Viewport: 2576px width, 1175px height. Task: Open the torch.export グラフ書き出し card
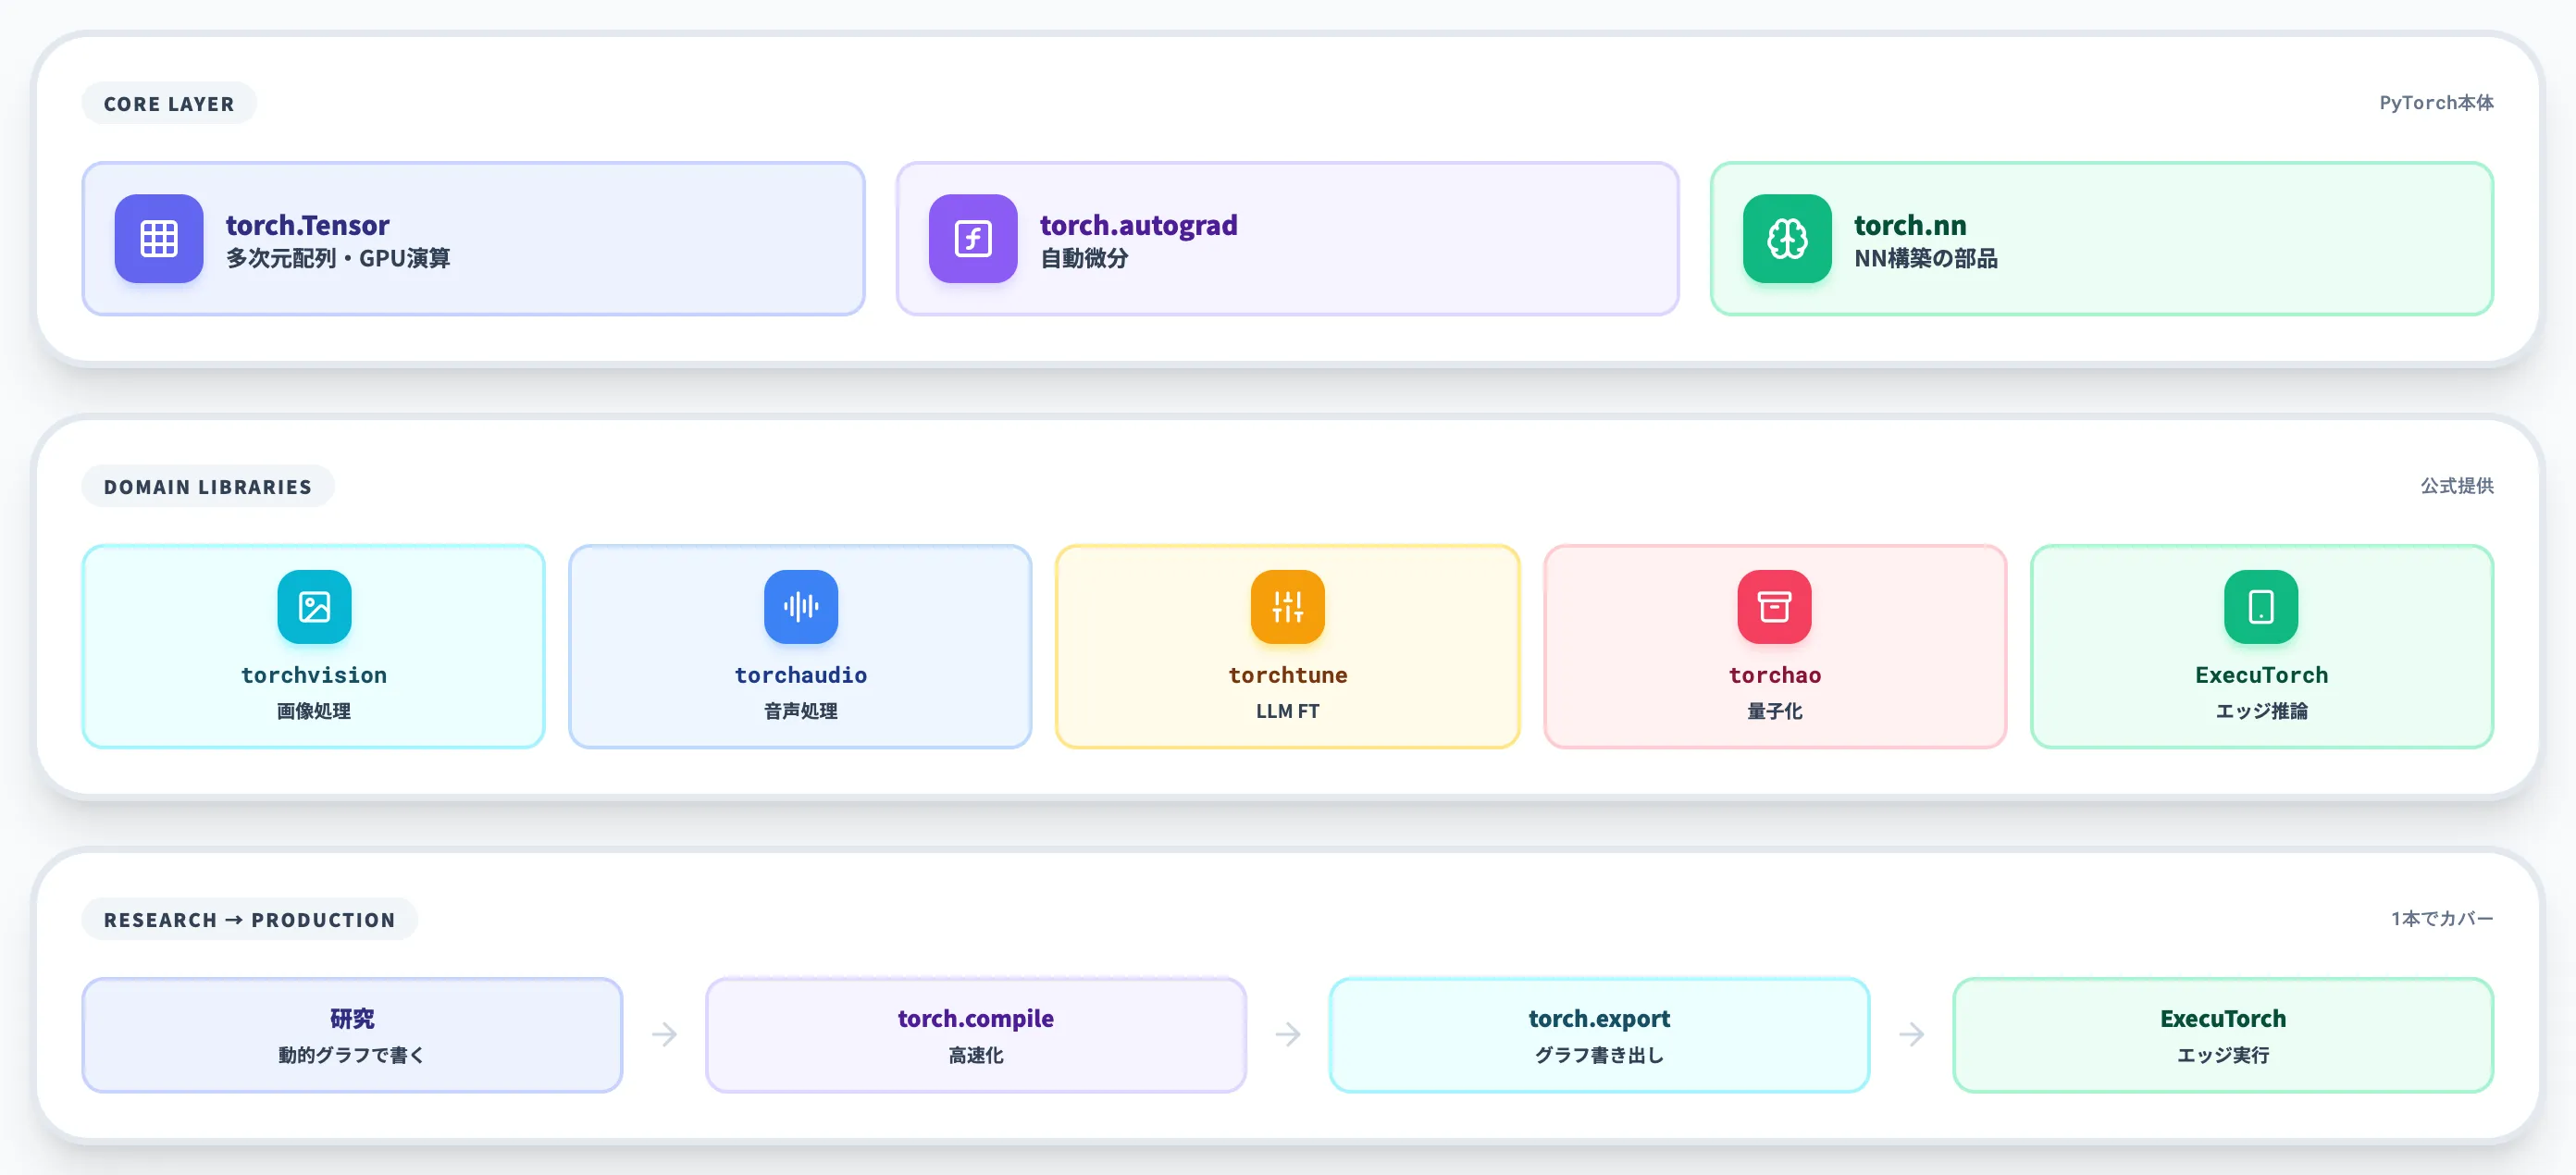1600,1035
